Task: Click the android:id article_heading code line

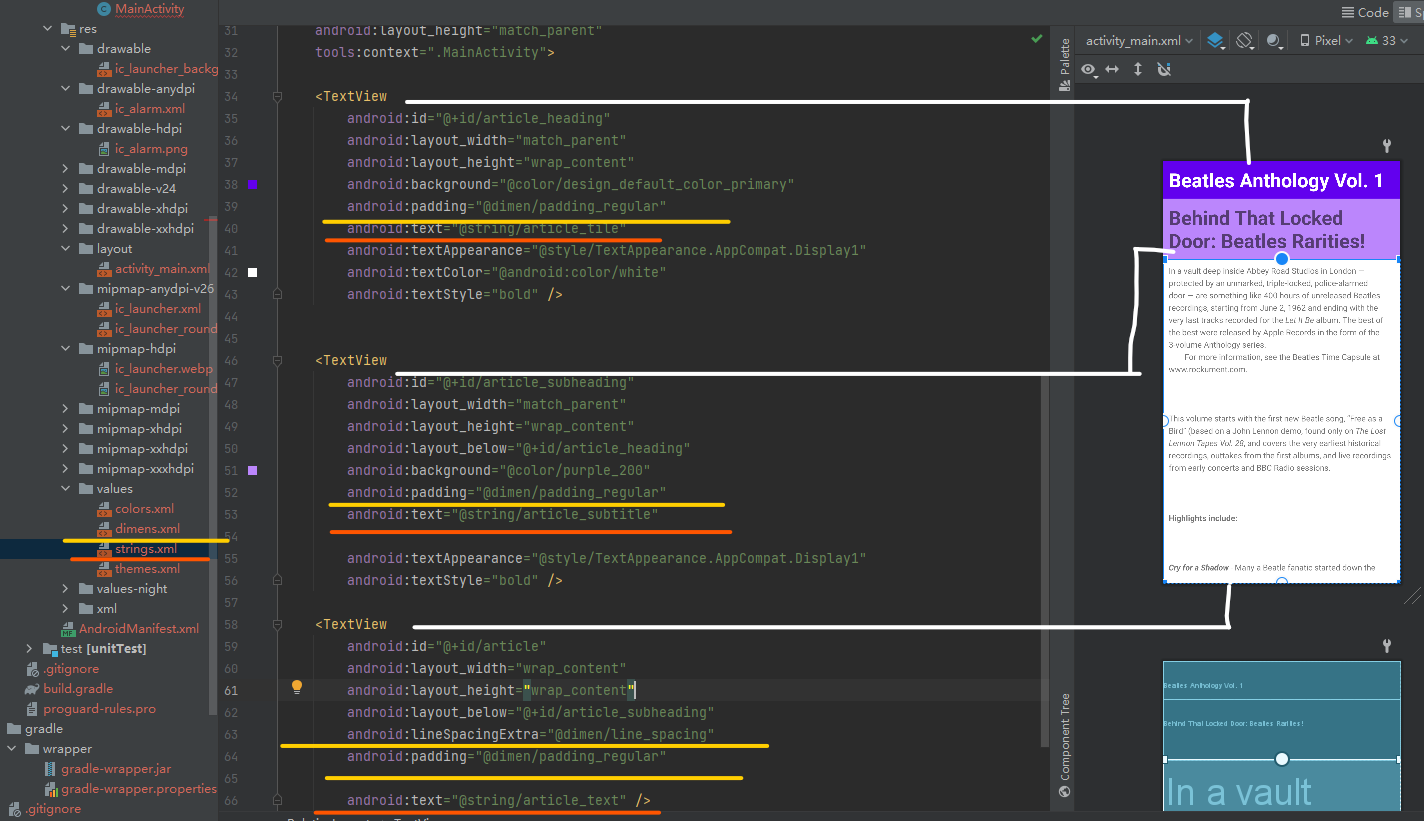Action: (479, 119)
